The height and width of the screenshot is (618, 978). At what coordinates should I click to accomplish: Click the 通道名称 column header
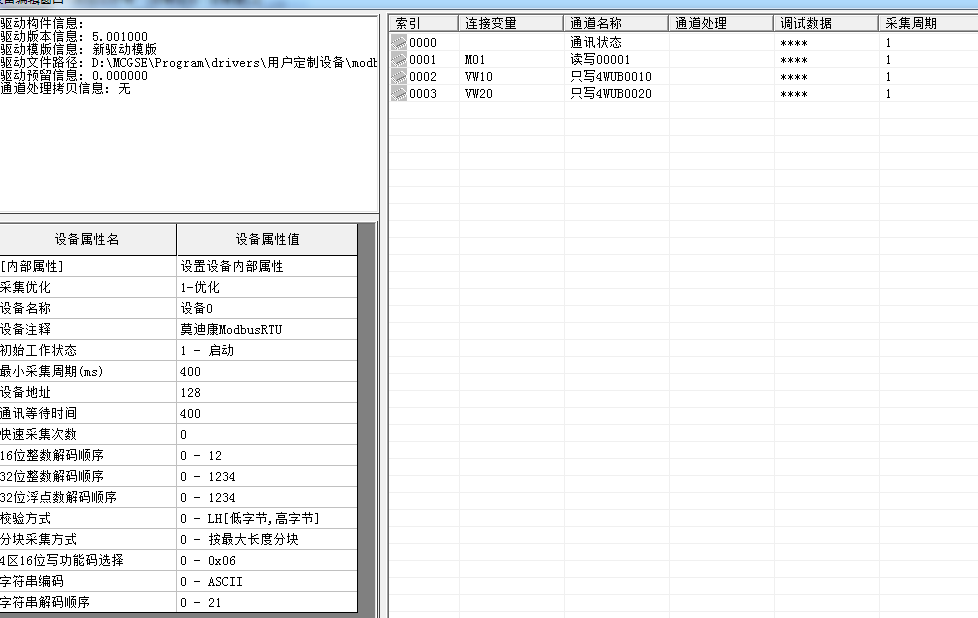click(x=616, y=23)
